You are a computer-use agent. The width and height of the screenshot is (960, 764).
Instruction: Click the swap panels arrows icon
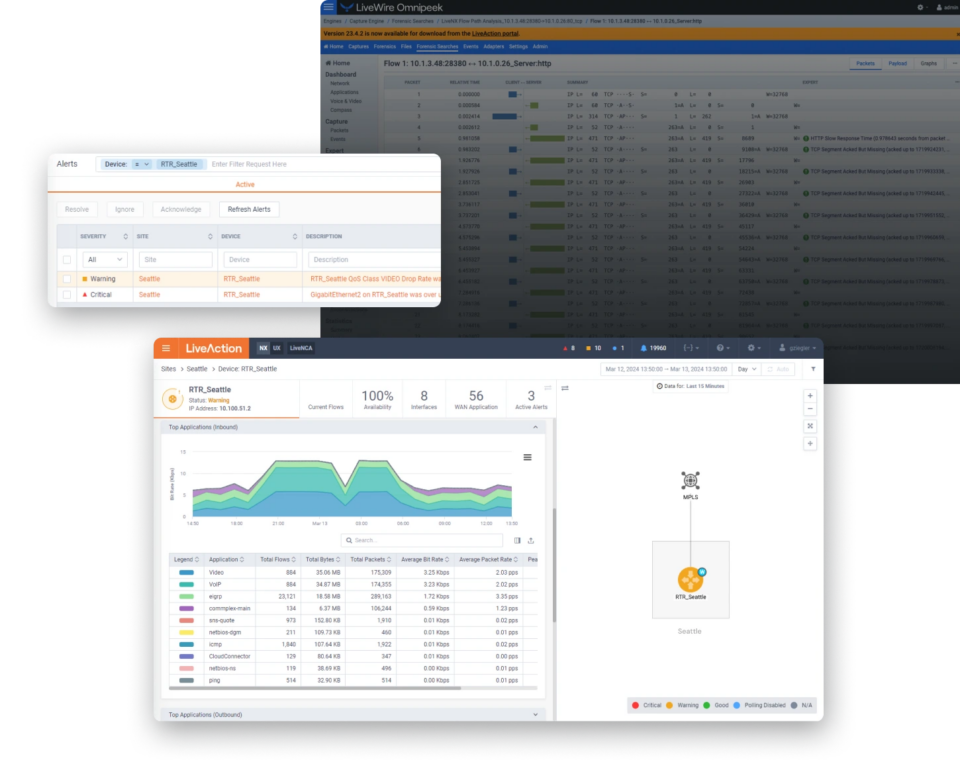point(565,388)
